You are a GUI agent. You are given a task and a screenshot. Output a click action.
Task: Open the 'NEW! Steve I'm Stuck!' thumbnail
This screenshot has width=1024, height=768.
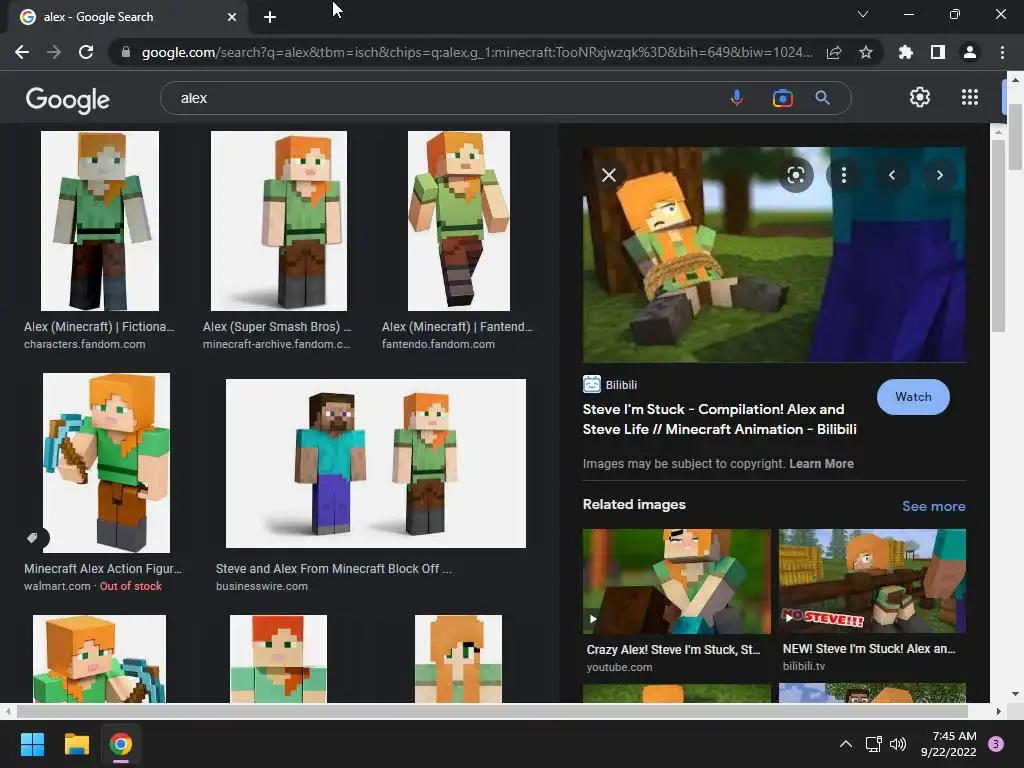[872, 581]
